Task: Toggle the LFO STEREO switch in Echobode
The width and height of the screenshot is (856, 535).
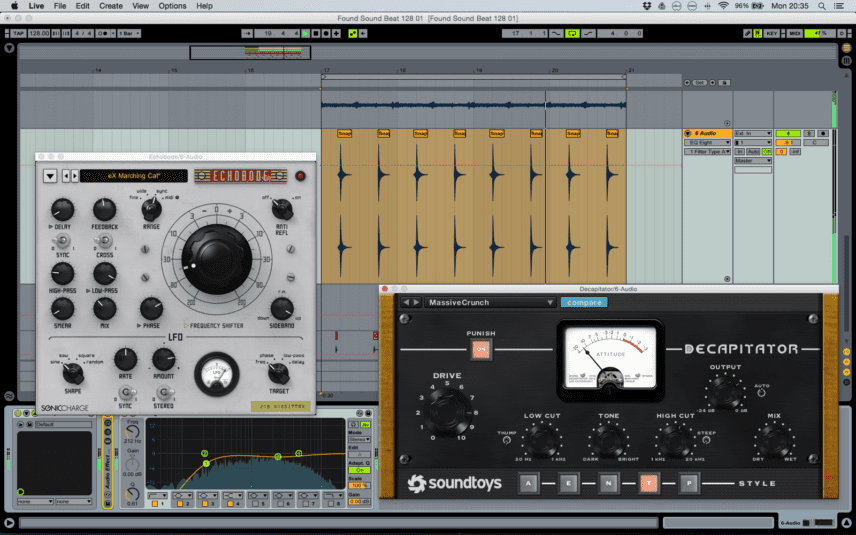Action: point(164,393)
